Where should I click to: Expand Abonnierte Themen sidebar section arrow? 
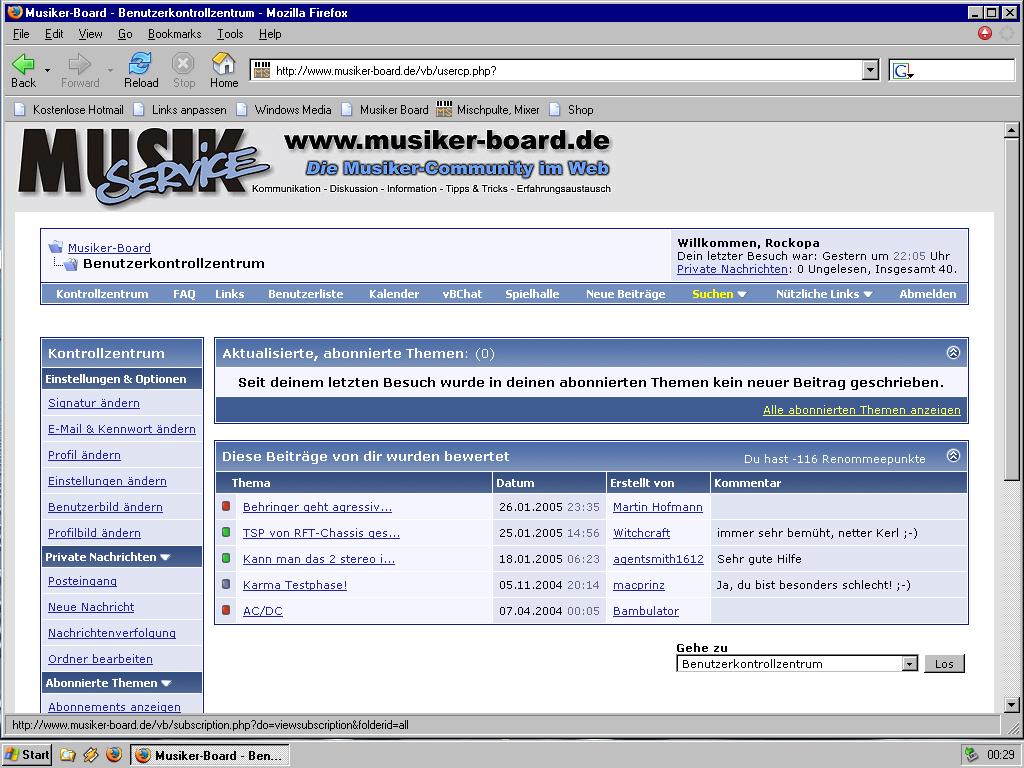pyautogui.click(x=166, y=683)
